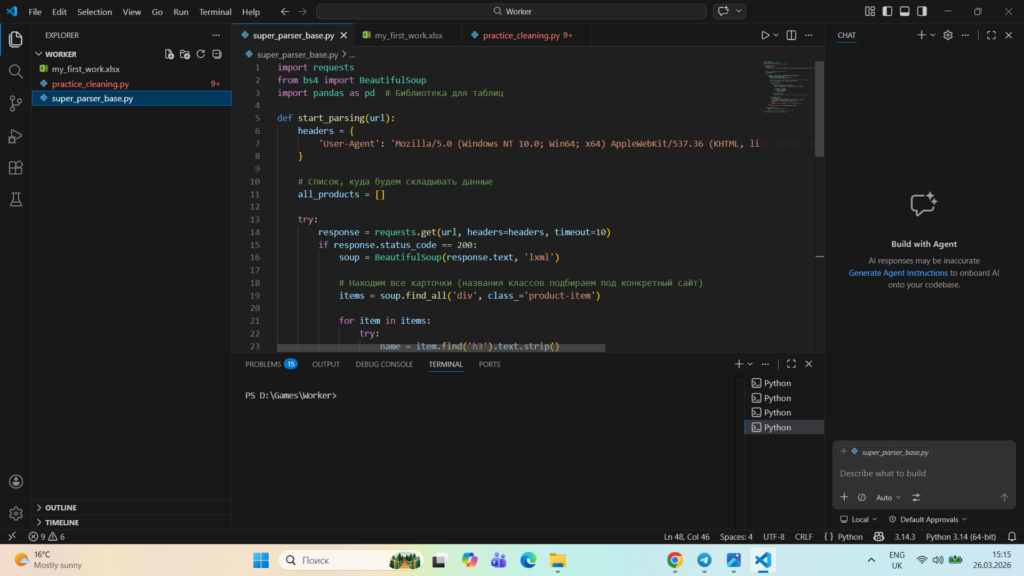Open the Terminal menu

click(x=215, y=12)
